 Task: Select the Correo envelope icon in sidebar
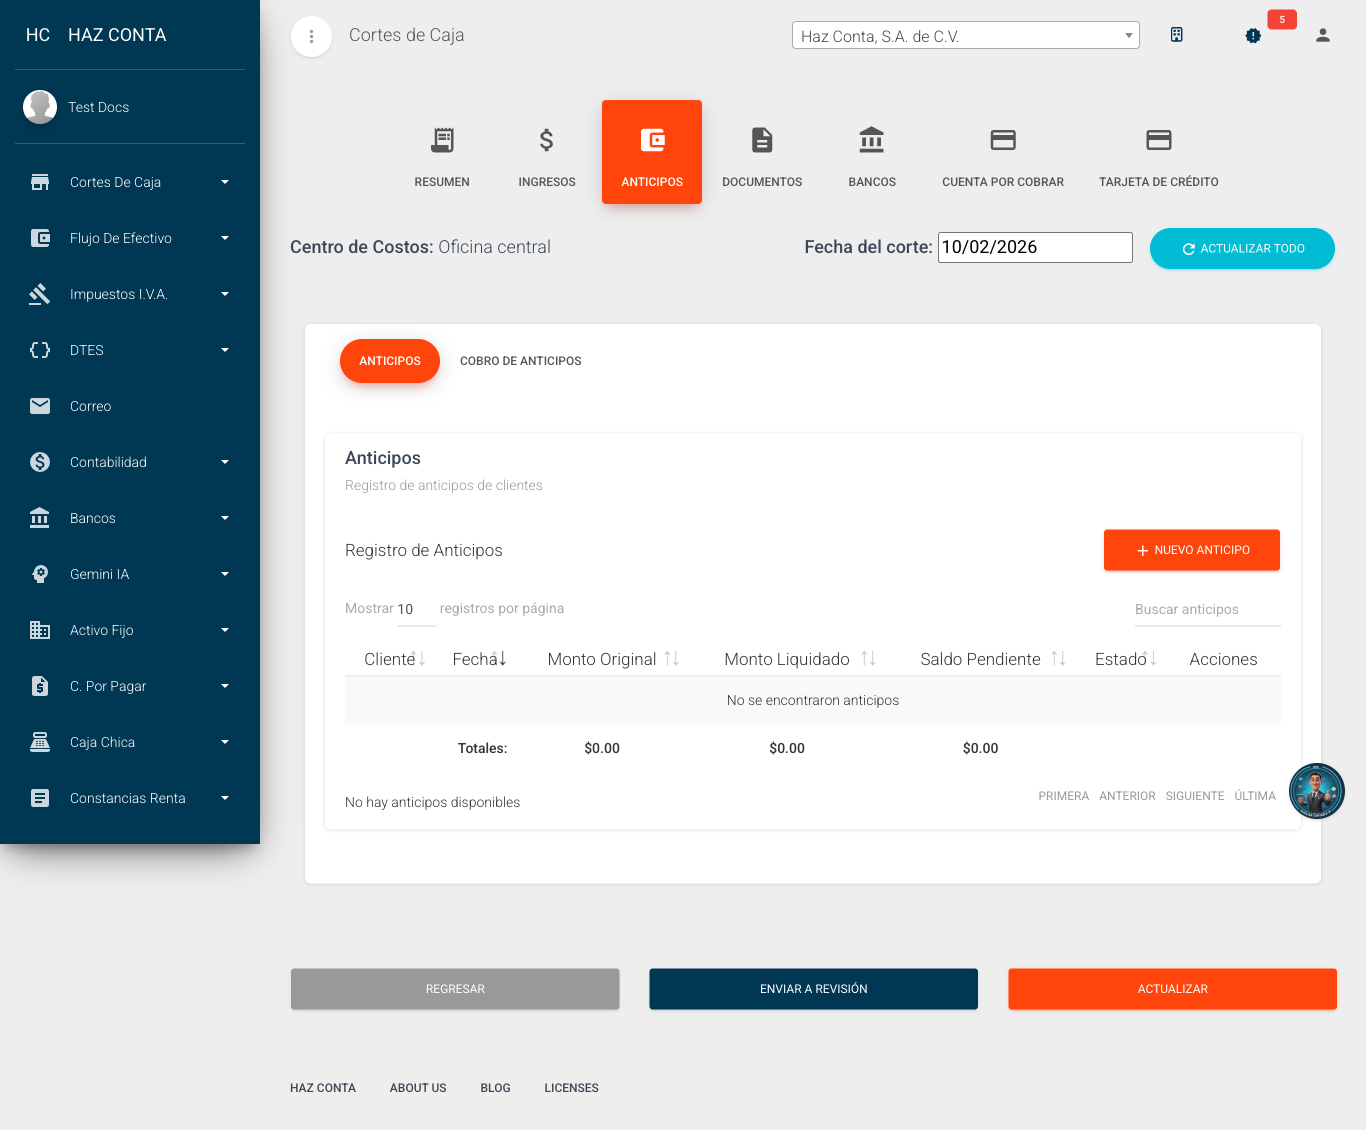tap(40, 406)
